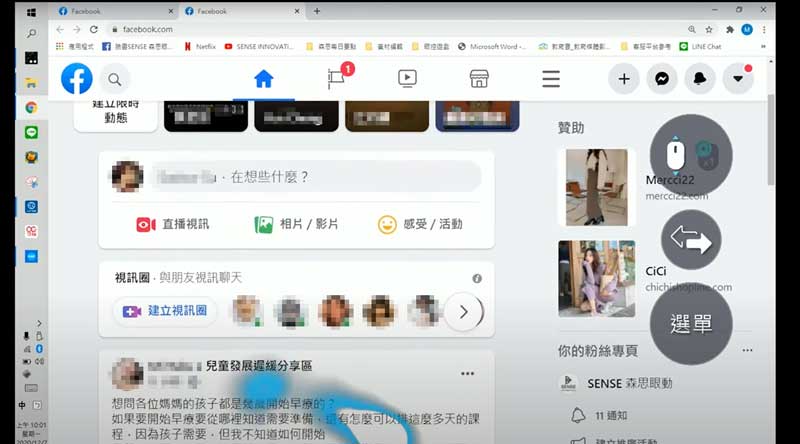Open the Windows Start button
Viewport: 800px width, 444px height.
tap(31, 12)
